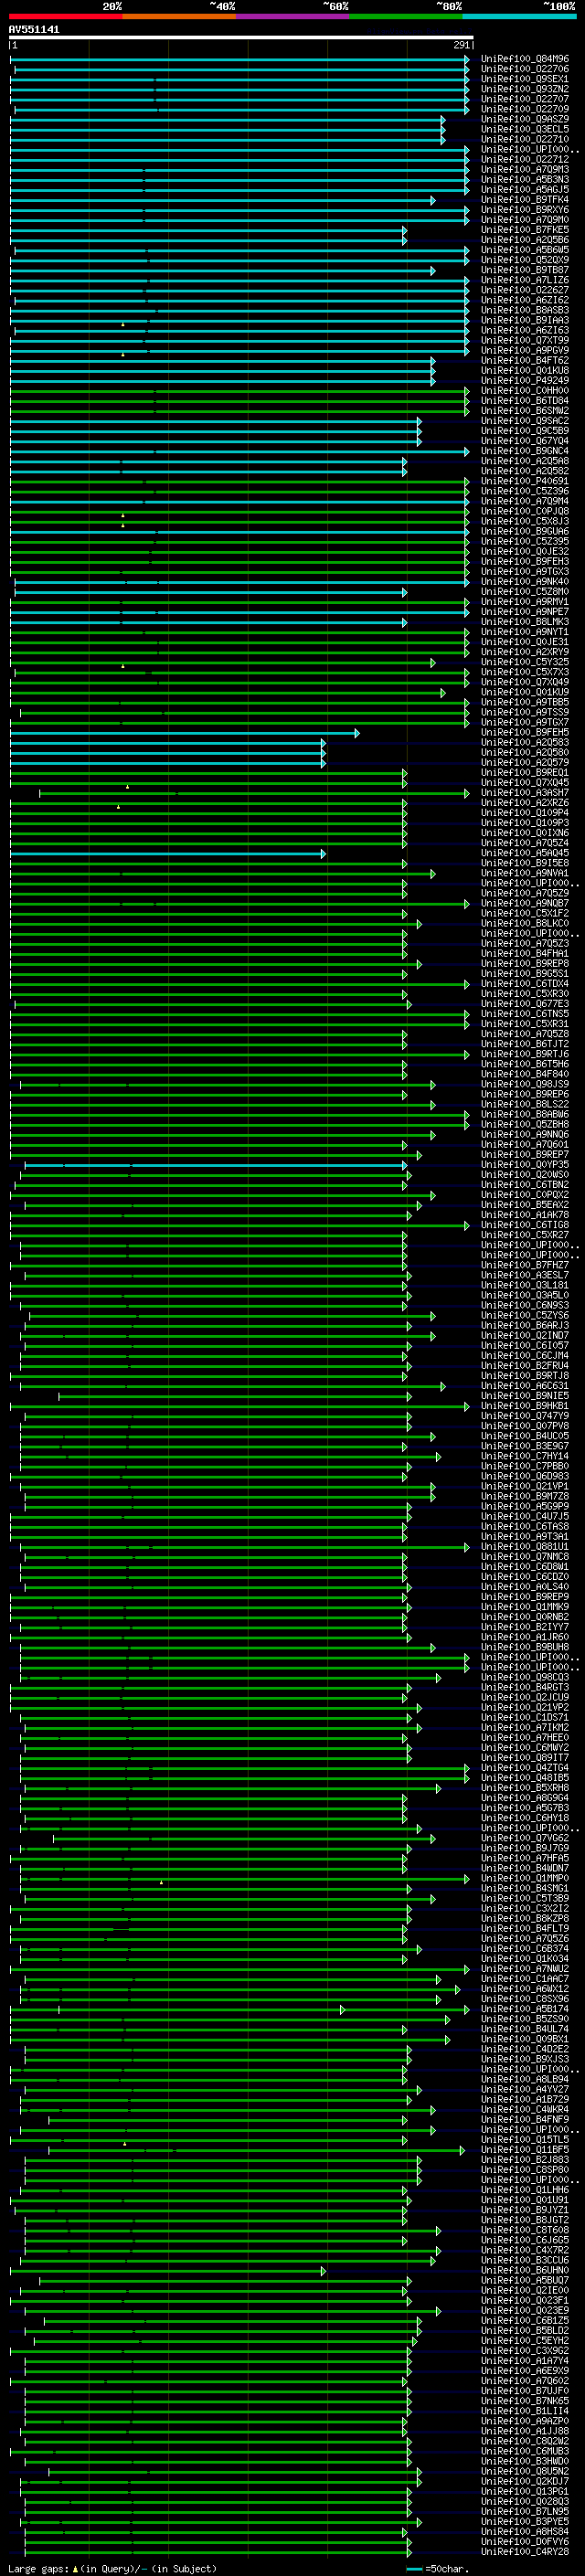The height and width of the screenshot is (2576, 585).
Task: Click the white query sequence bar
Action: click(241, 38)
